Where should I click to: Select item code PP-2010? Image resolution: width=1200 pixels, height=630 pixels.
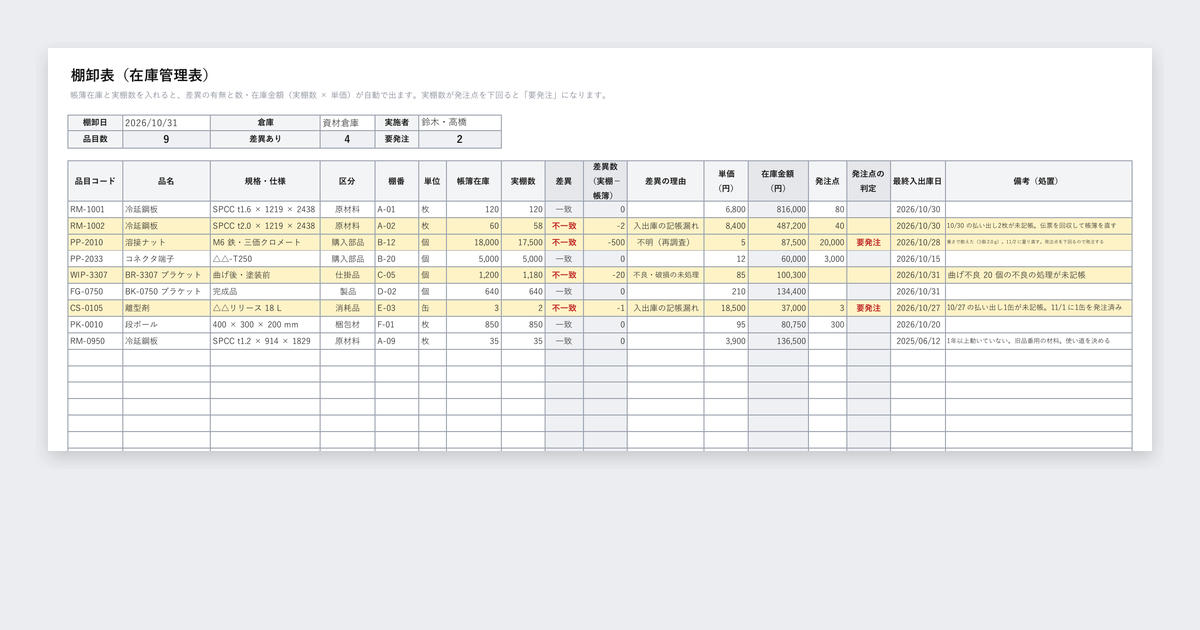point(95,242)
